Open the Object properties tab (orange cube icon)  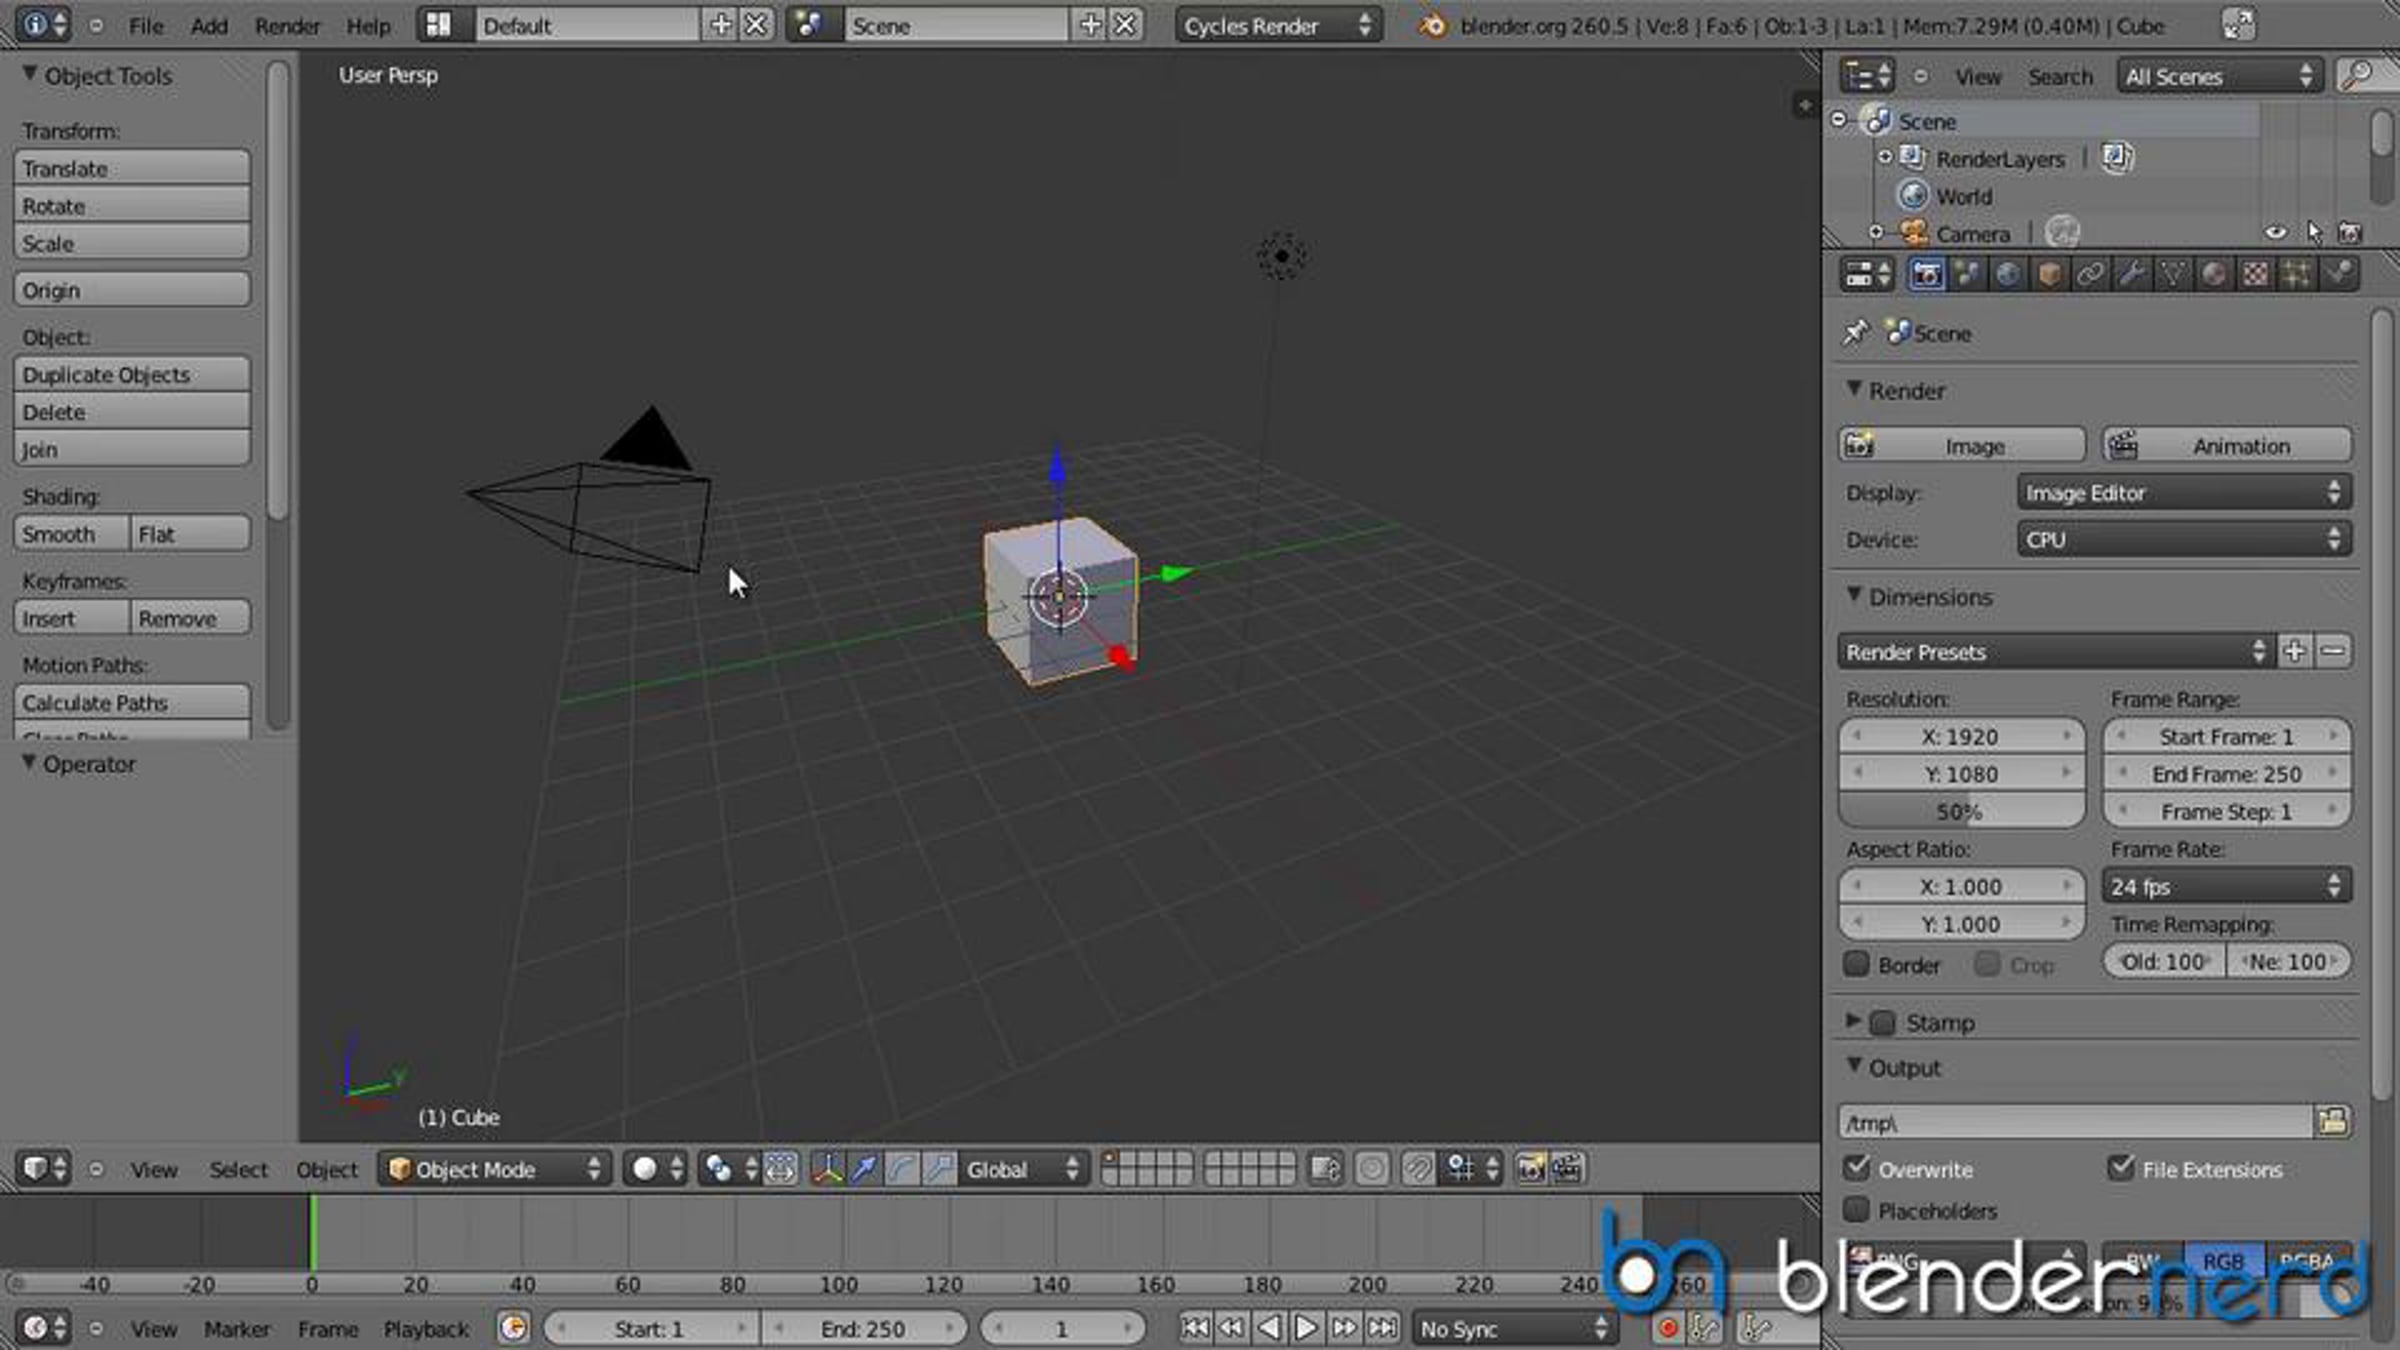[2048, 274]
